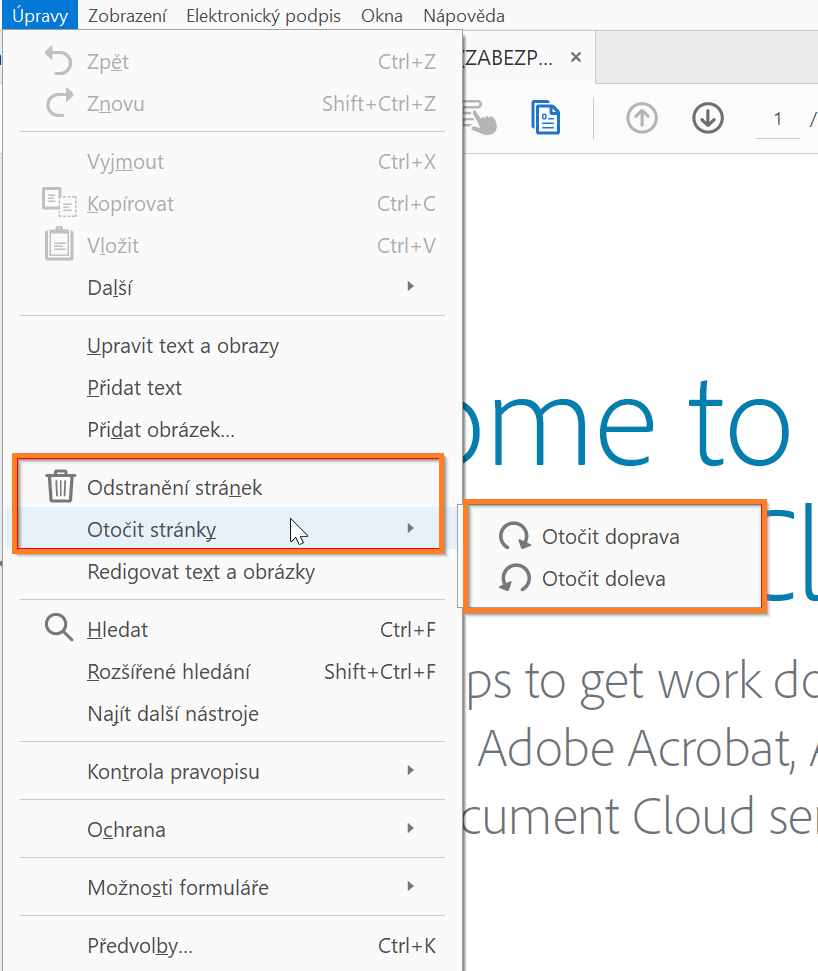818x971 pixels.
Task: Expand the Ochrana submenu
Action: point(126,830)
